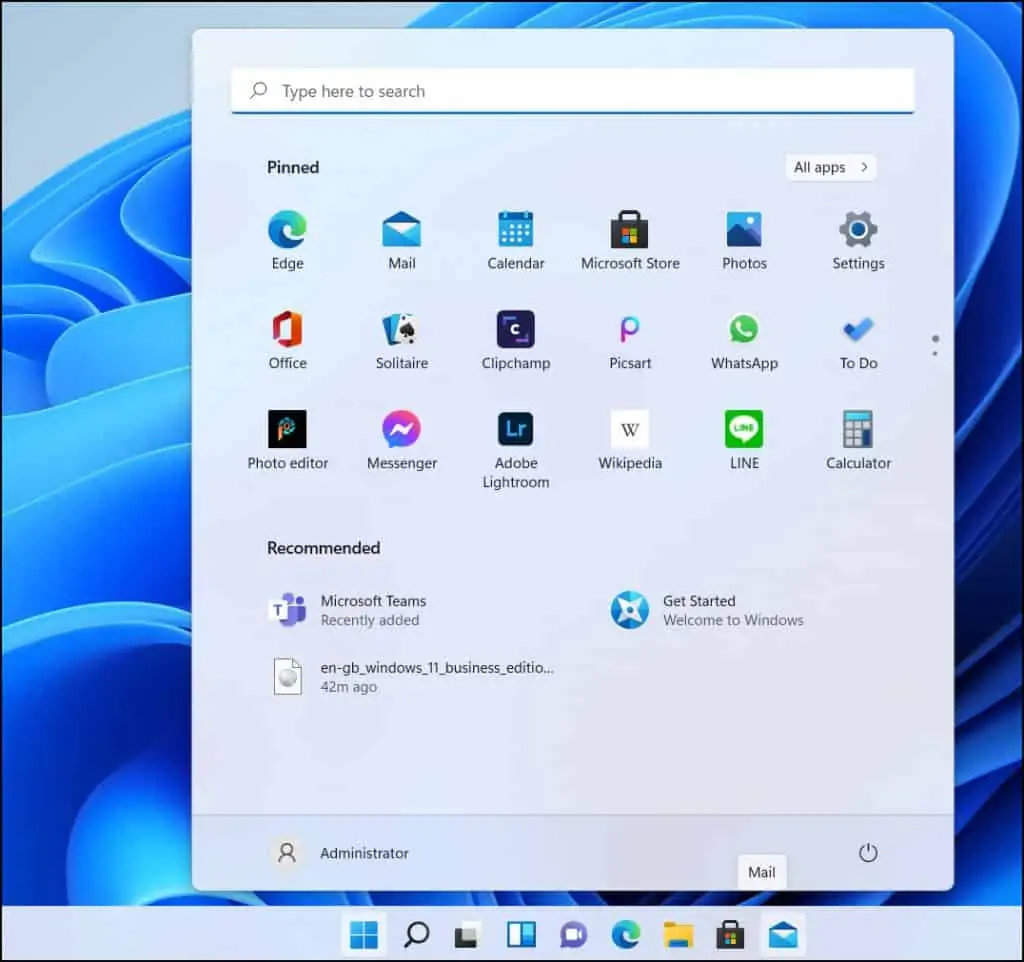Open Settings from pinned apps
Image resolution: width=1024 pixels, height=962 pixels.
pyautogui.click(x=858, y=240)
